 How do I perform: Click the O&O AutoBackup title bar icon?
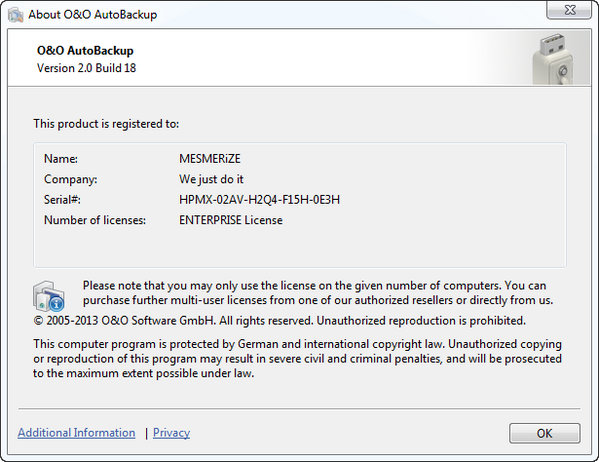[16, 15]
